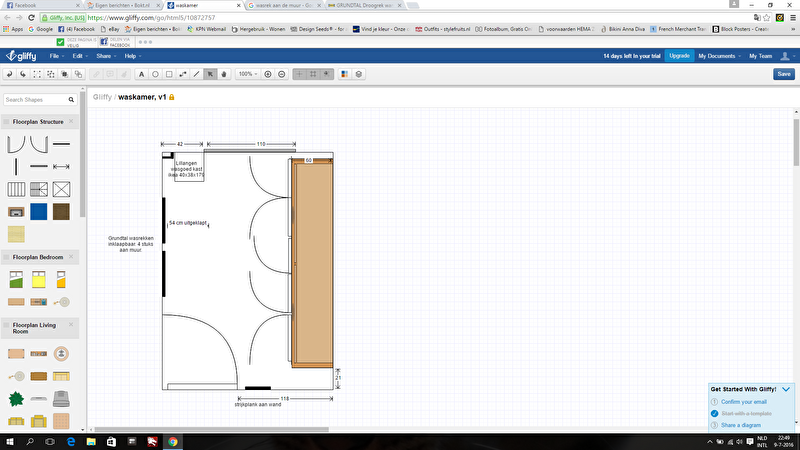This screenshot has height=450, width=800.
Task: Select the orange closet shape on canvas
Action: tap(312, 263)
